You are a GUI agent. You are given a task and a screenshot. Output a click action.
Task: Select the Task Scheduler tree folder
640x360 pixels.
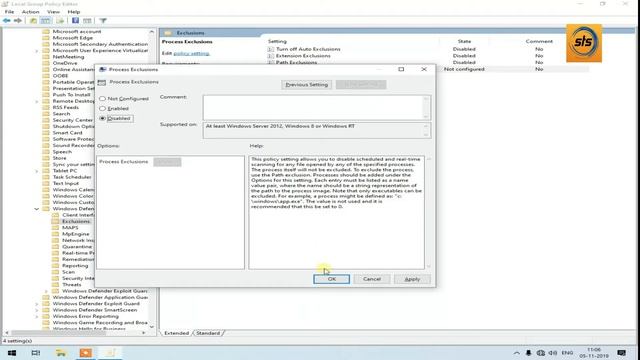pyautogui.click(x=72, y=177)
